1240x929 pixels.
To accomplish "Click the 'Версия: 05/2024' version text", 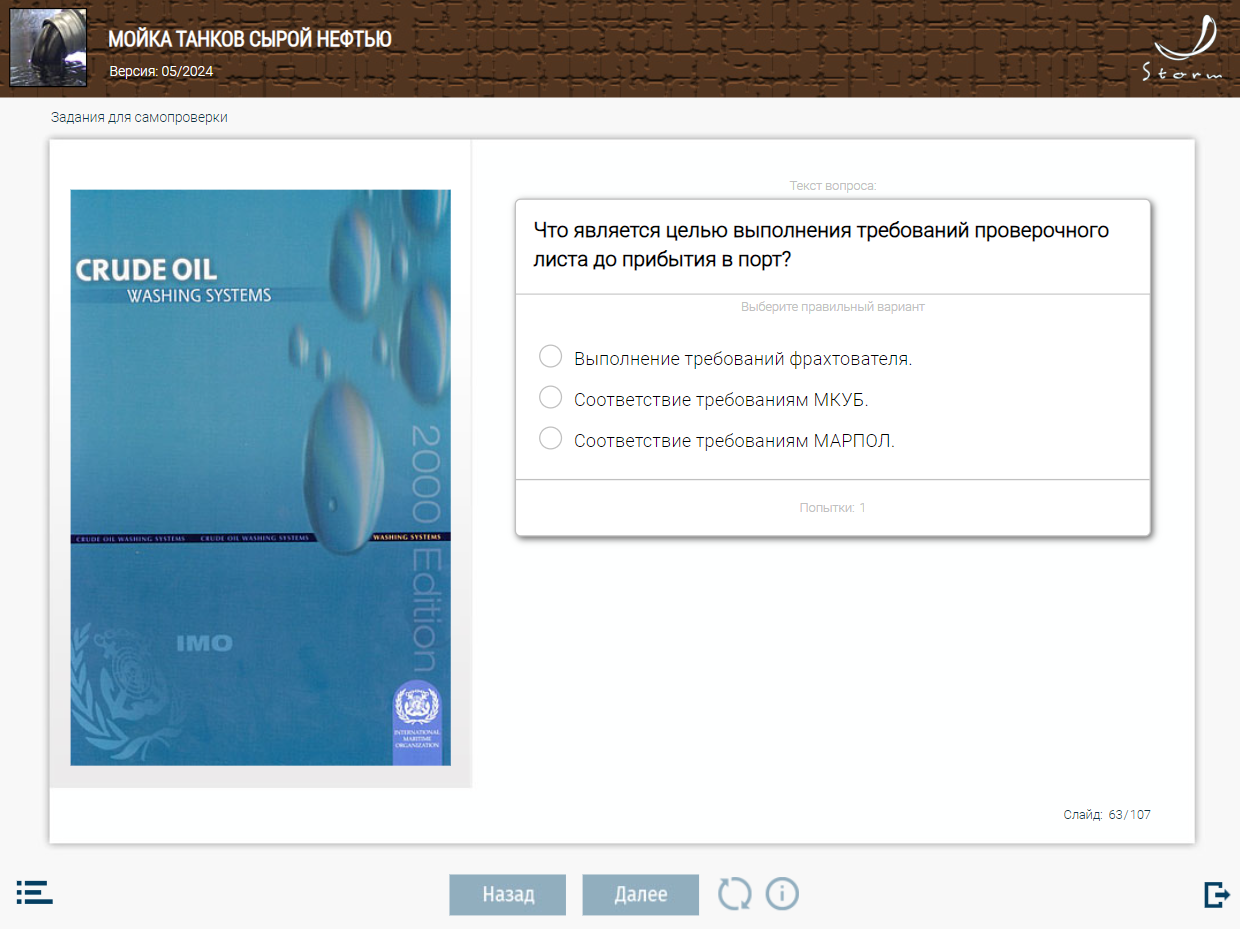I will click(161, 71).
